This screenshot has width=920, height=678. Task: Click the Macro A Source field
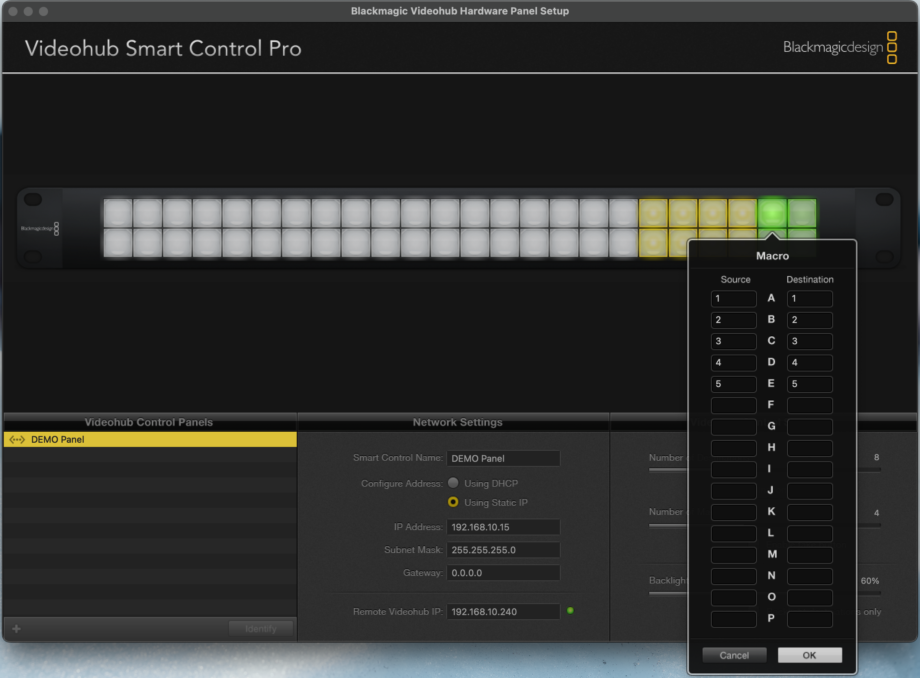tap(733, 298)
